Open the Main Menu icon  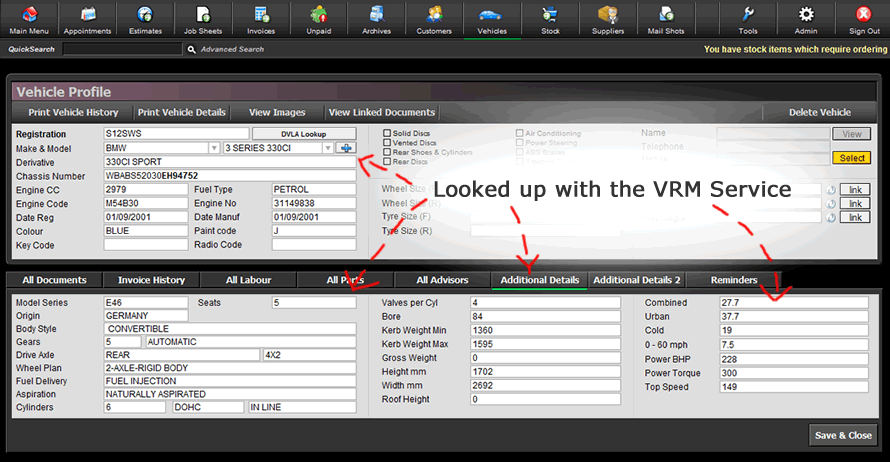point(29,15)
